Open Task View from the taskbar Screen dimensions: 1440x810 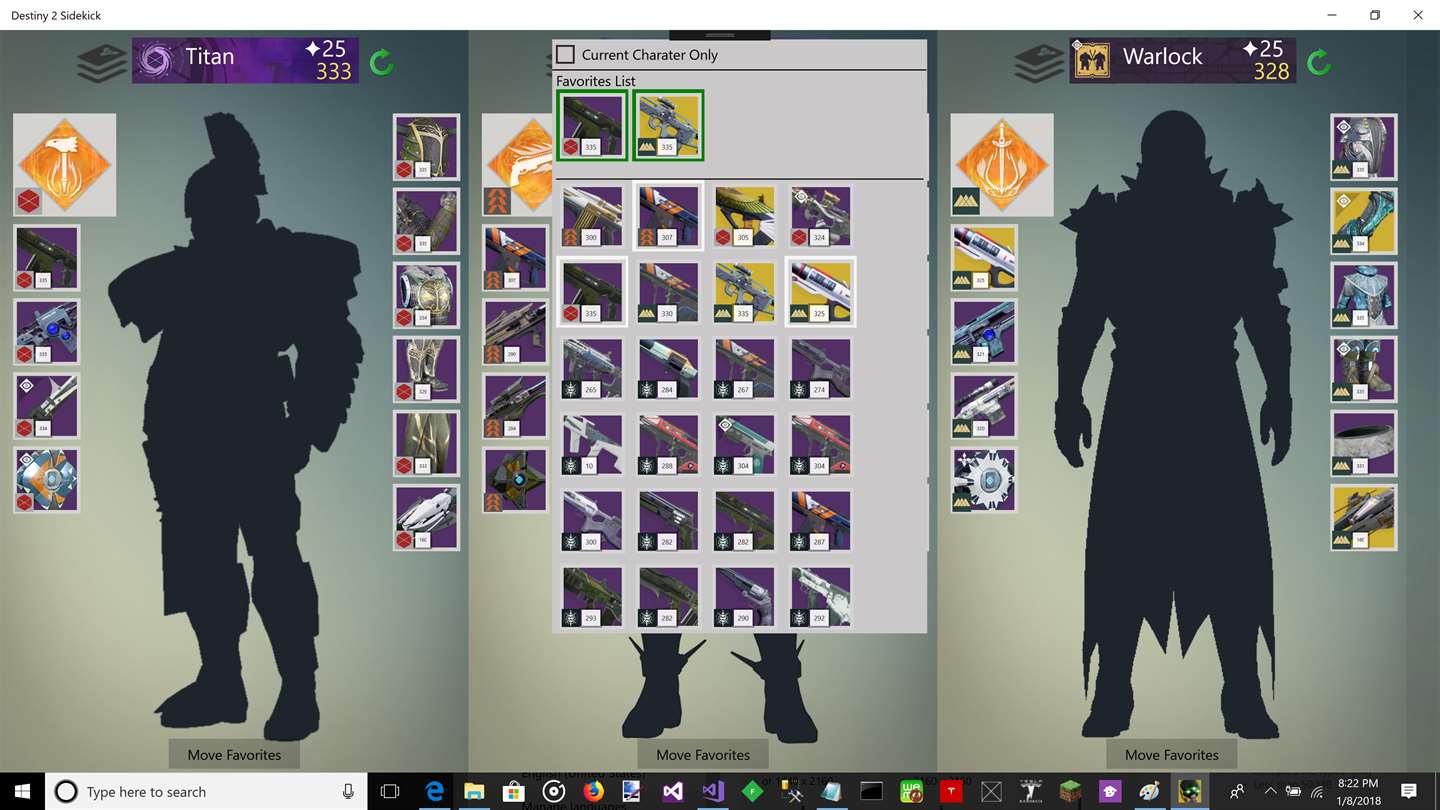click(x=390, y=791)
